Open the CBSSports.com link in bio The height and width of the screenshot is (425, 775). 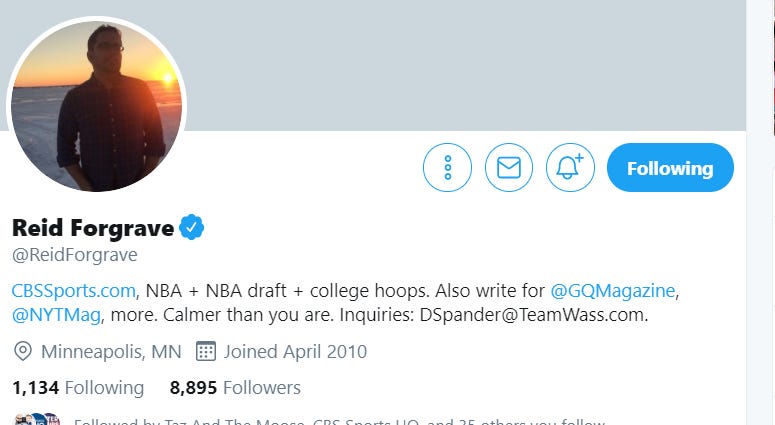click(x=74, y=291)
